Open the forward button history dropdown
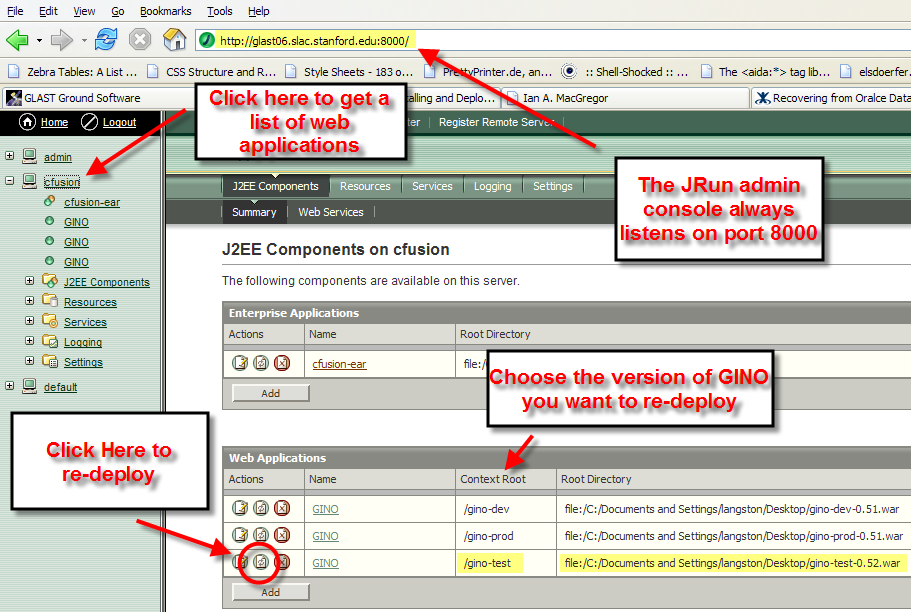Screen dimensions: 911x612 click(x=84, y=41)
